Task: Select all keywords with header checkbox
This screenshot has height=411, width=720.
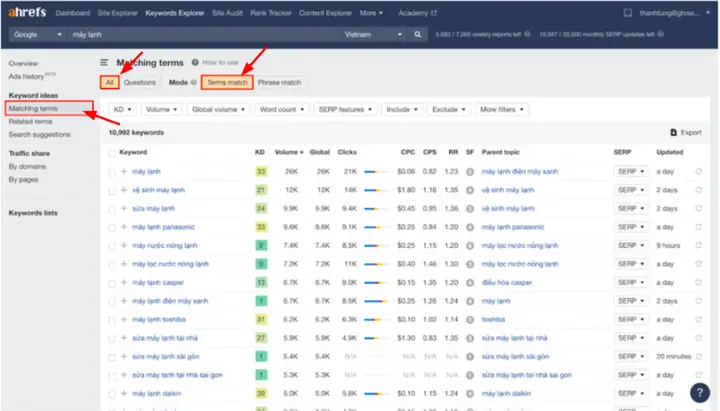Action: click(x=112, y=153)
